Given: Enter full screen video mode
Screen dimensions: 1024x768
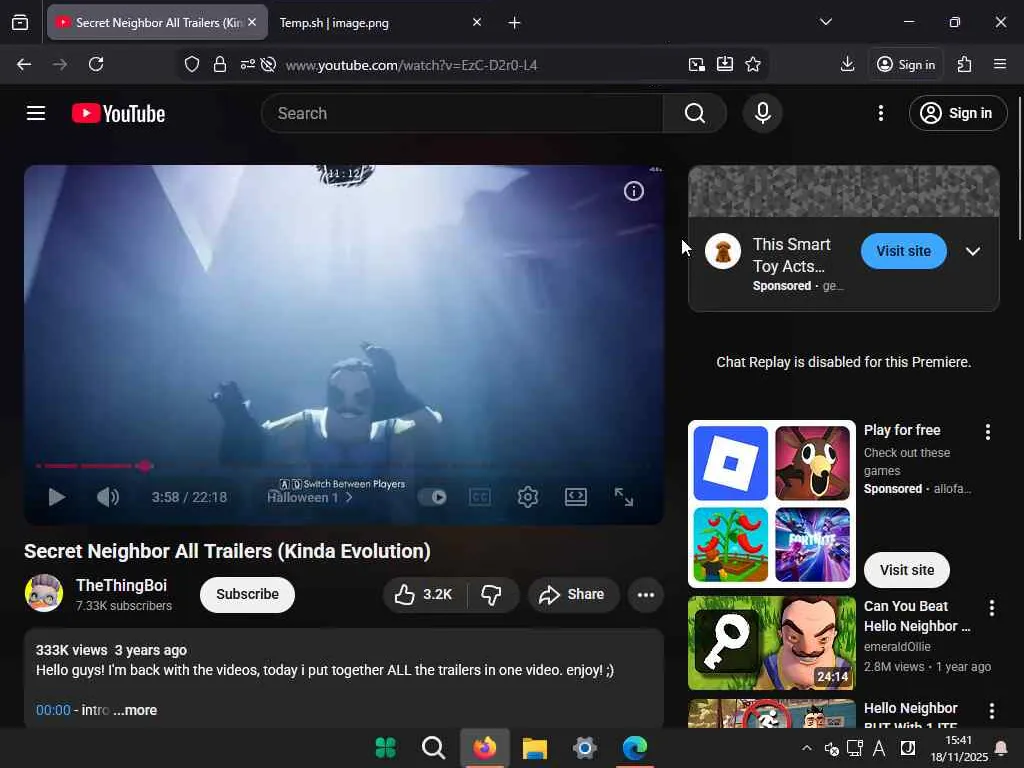Looking at the screenshot, I should tap(624, 498).
